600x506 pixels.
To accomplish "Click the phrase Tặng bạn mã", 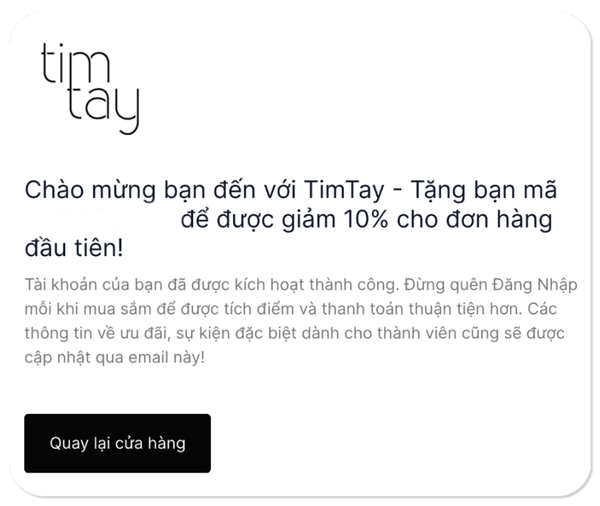I will pos(483,189).
